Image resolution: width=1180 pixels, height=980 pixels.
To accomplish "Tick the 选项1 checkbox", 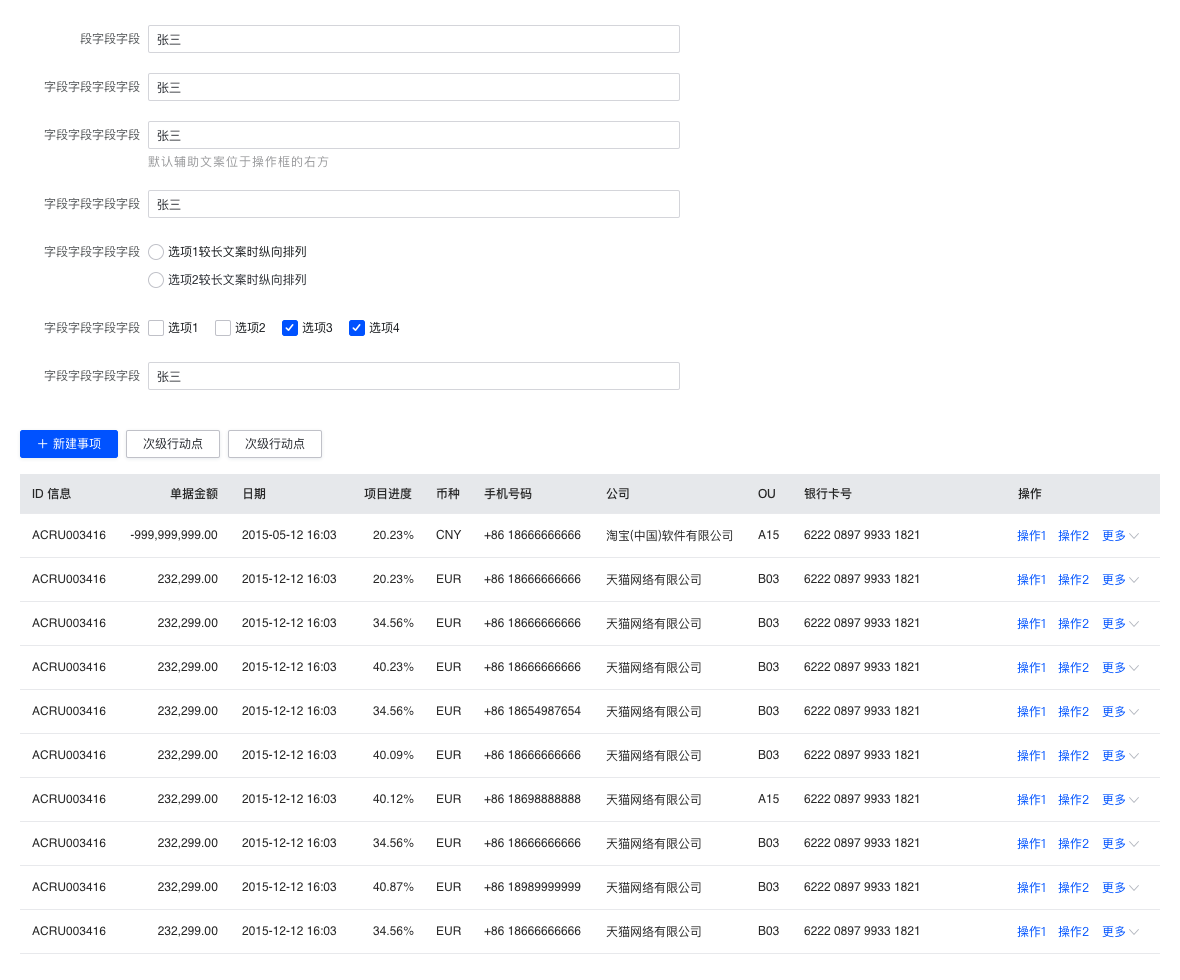I will [156, 328].
